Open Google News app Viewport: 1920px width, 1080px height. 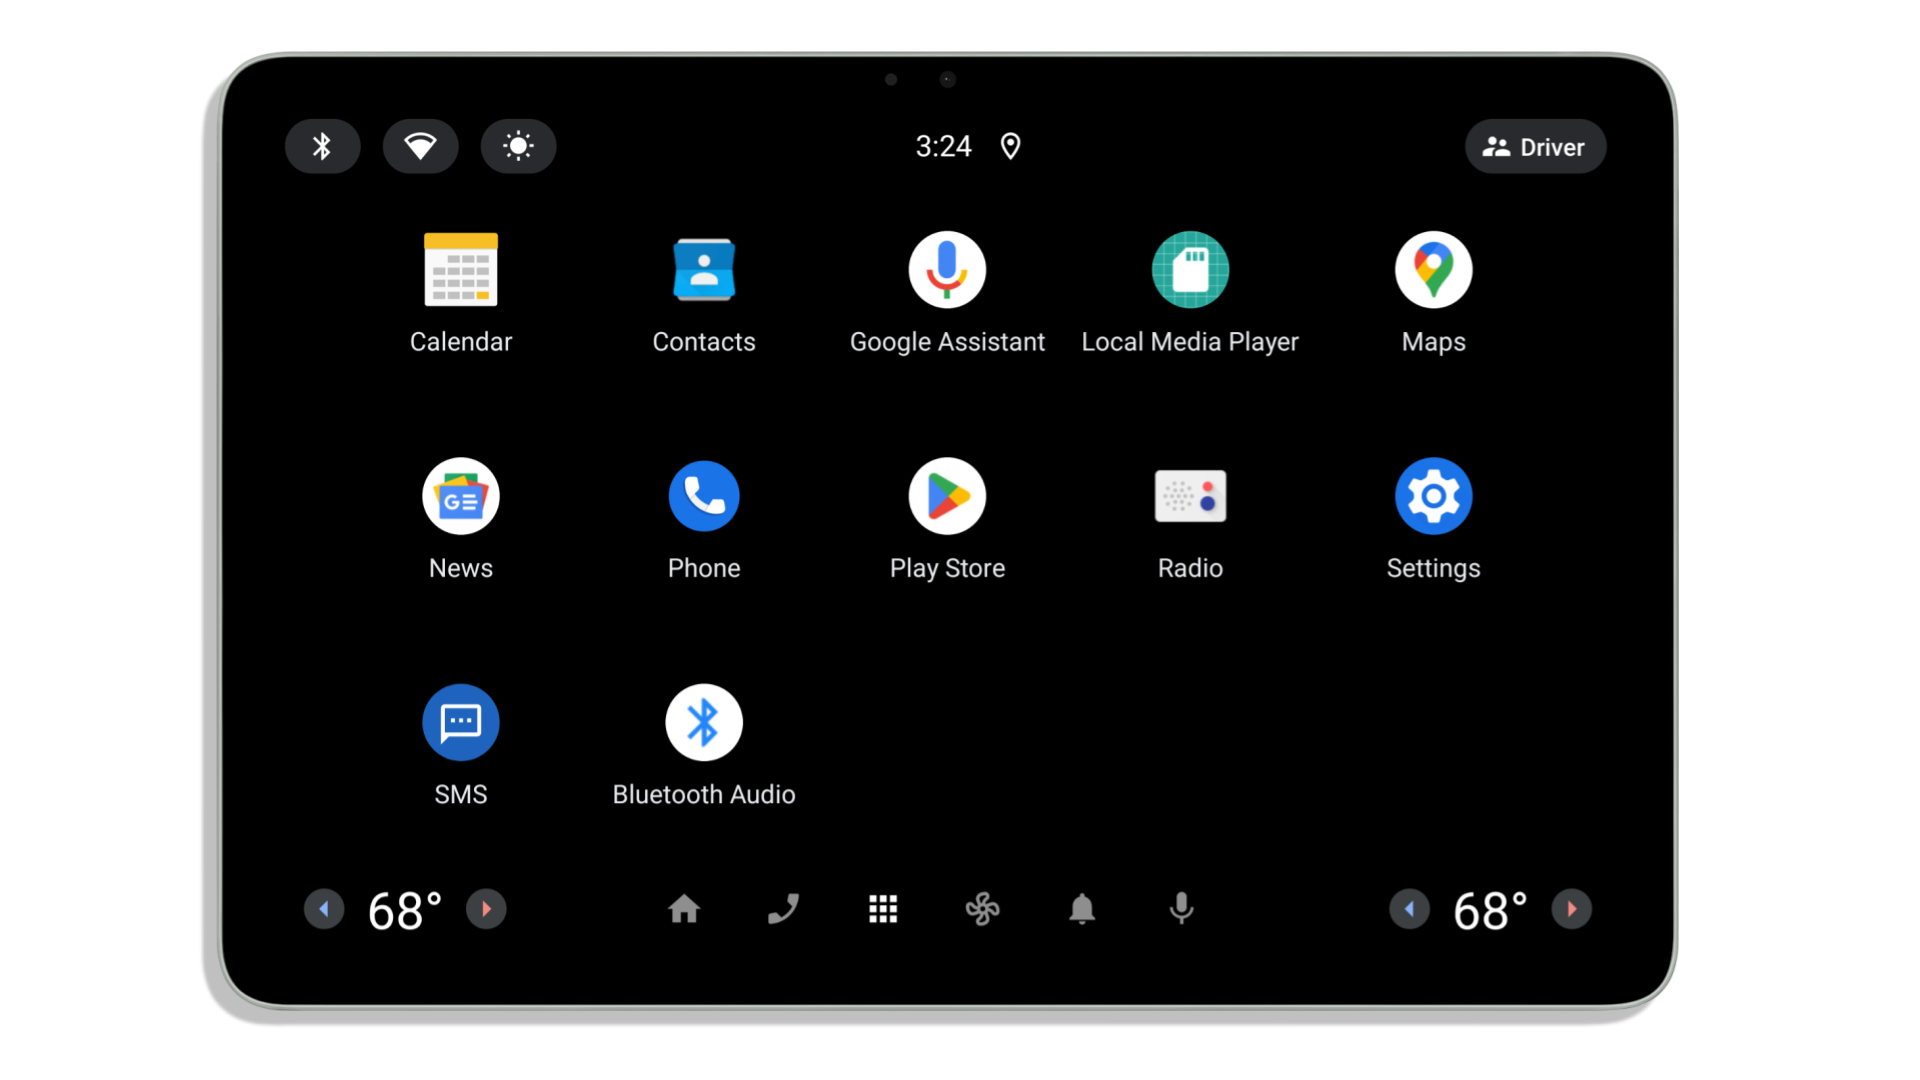click(x=460, y=496)
